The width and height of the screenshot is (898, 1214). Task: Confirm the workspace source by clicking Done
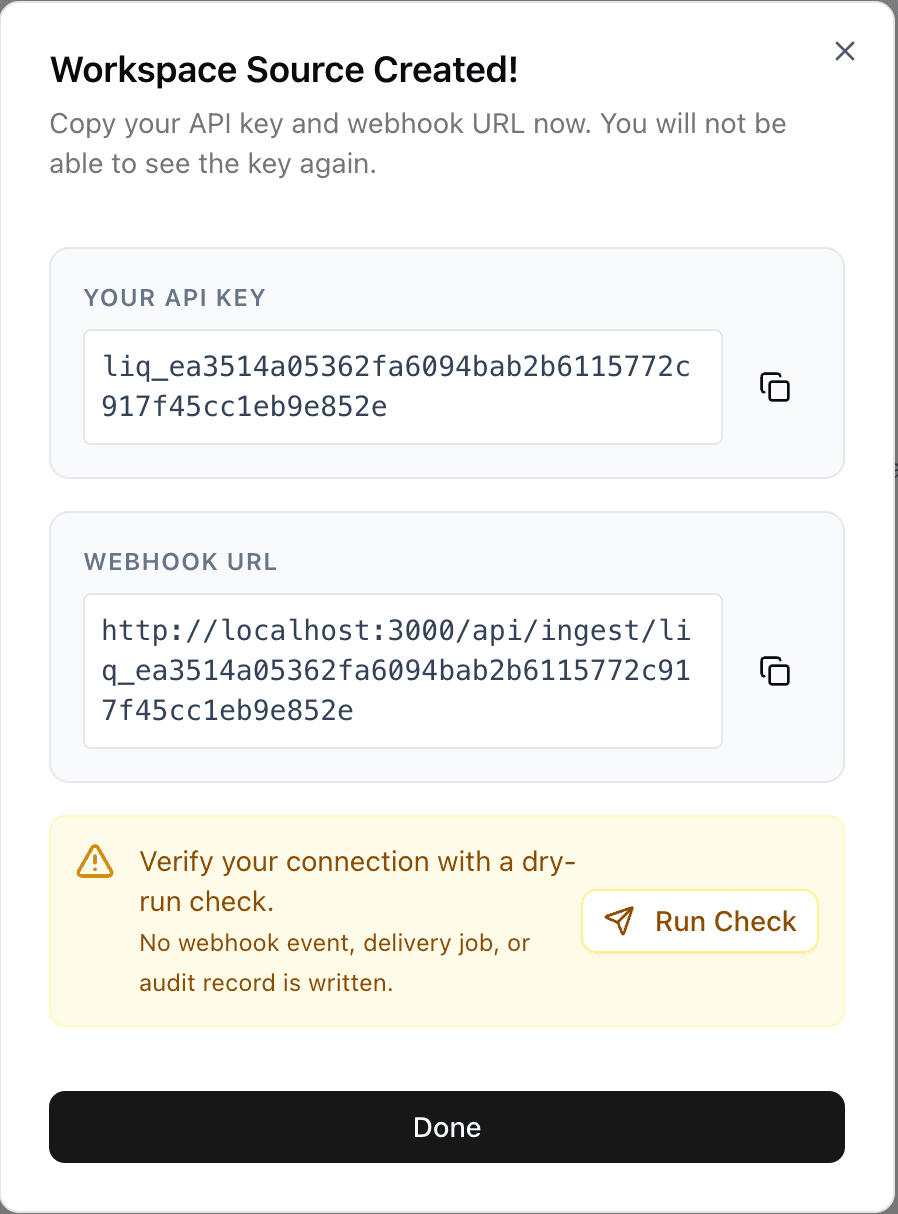coord(447,1127)
